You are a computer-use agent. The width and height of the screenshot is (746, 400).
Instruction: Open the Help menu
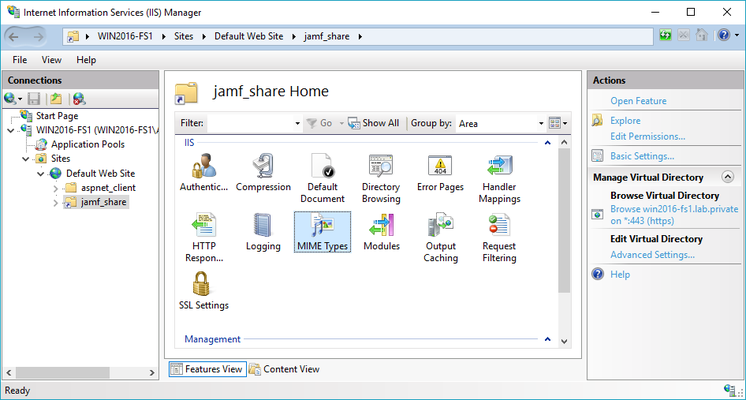pyautogui.click(x=86, y=60)
